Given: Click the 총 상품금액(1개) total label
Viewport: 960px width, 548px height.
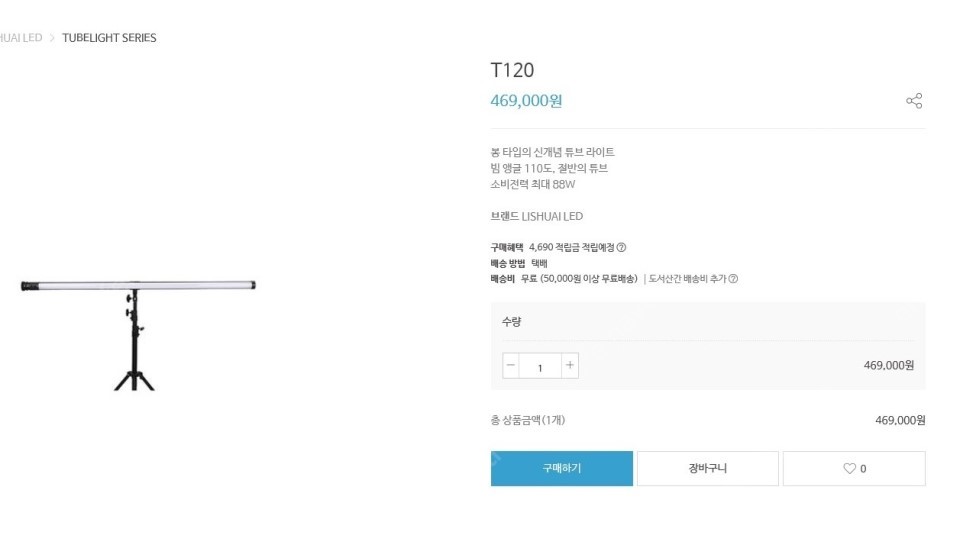Looking at the screenshot, I should tap(534, 420).
